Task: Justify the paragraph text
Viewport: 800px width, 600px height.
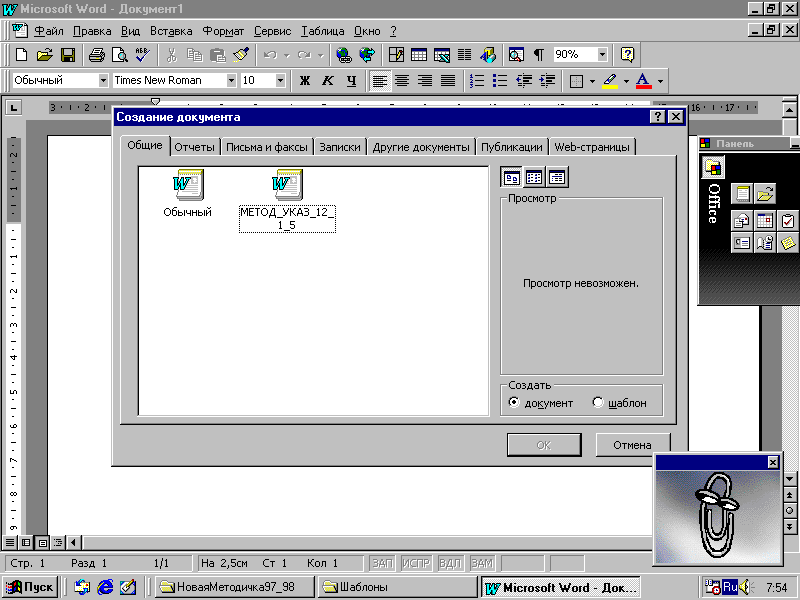Action: [x=448, y=81]
